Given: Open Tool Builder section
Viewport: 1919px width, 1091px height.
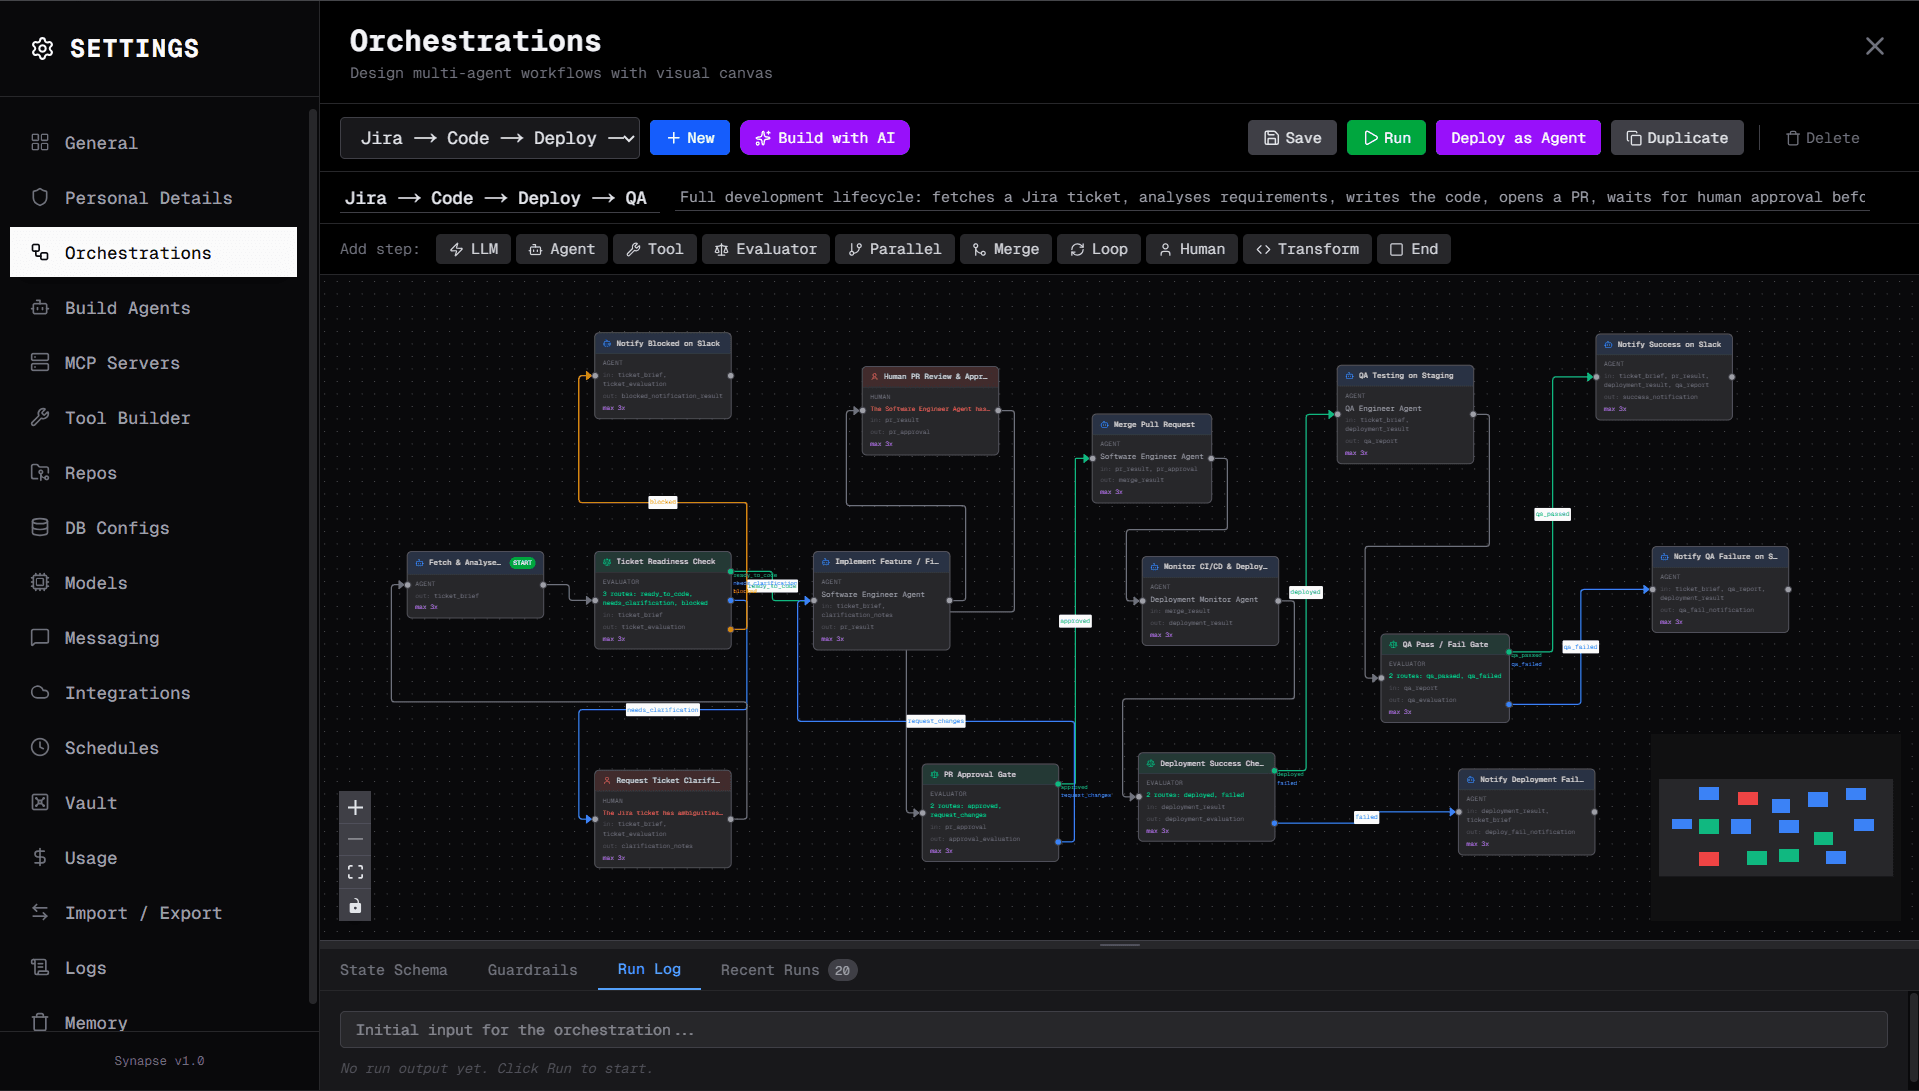Looking at the screenshot, I should point(153,417).
